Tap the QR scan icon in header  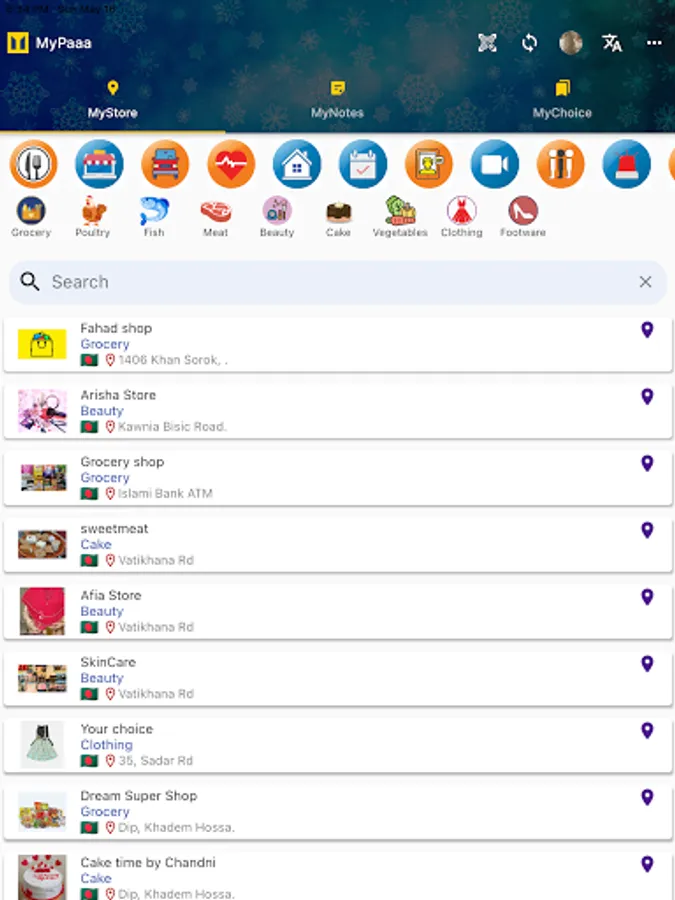tap(487, 43)
